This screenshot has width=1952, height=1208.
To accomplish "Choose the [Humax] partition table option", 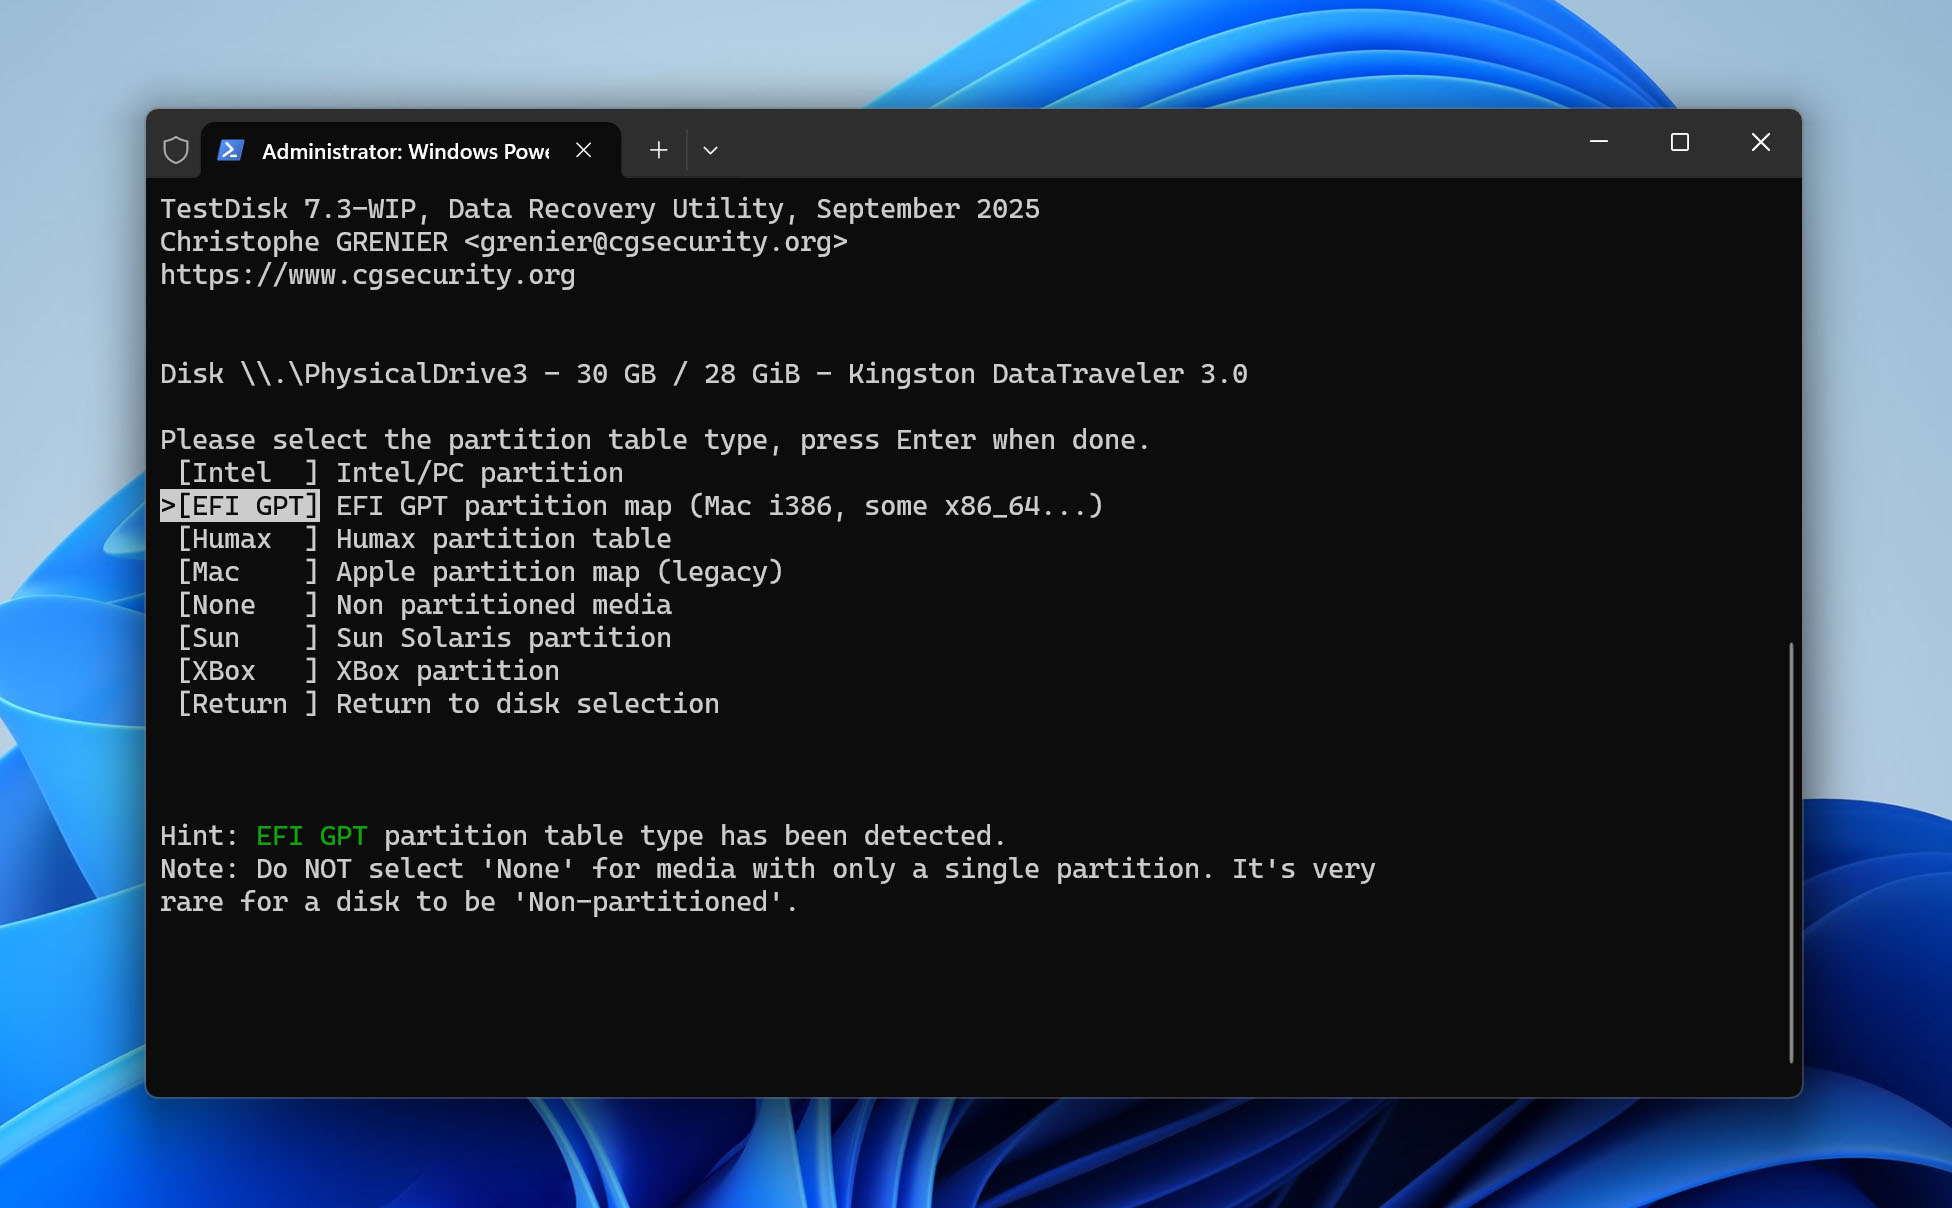I will coord(248,539).
